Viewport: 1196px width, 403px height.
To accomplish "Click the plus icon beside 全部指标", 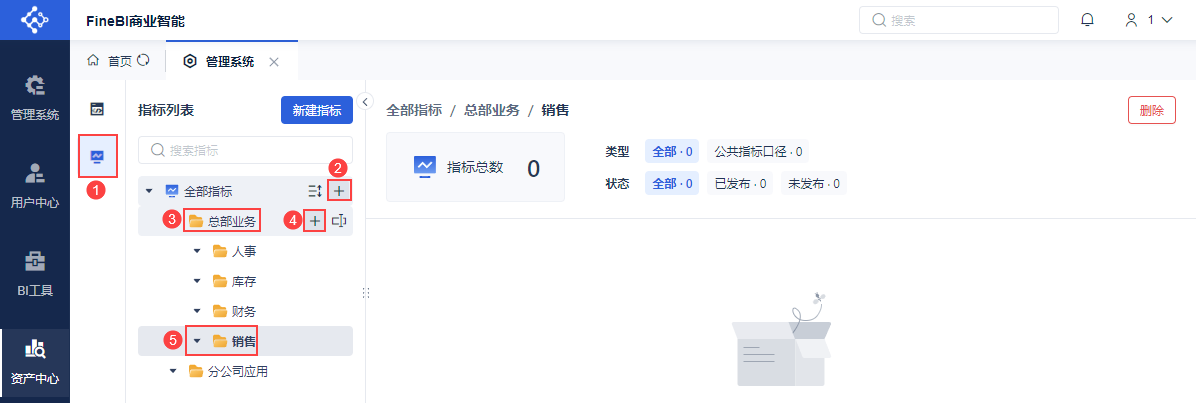I will 339,191.
